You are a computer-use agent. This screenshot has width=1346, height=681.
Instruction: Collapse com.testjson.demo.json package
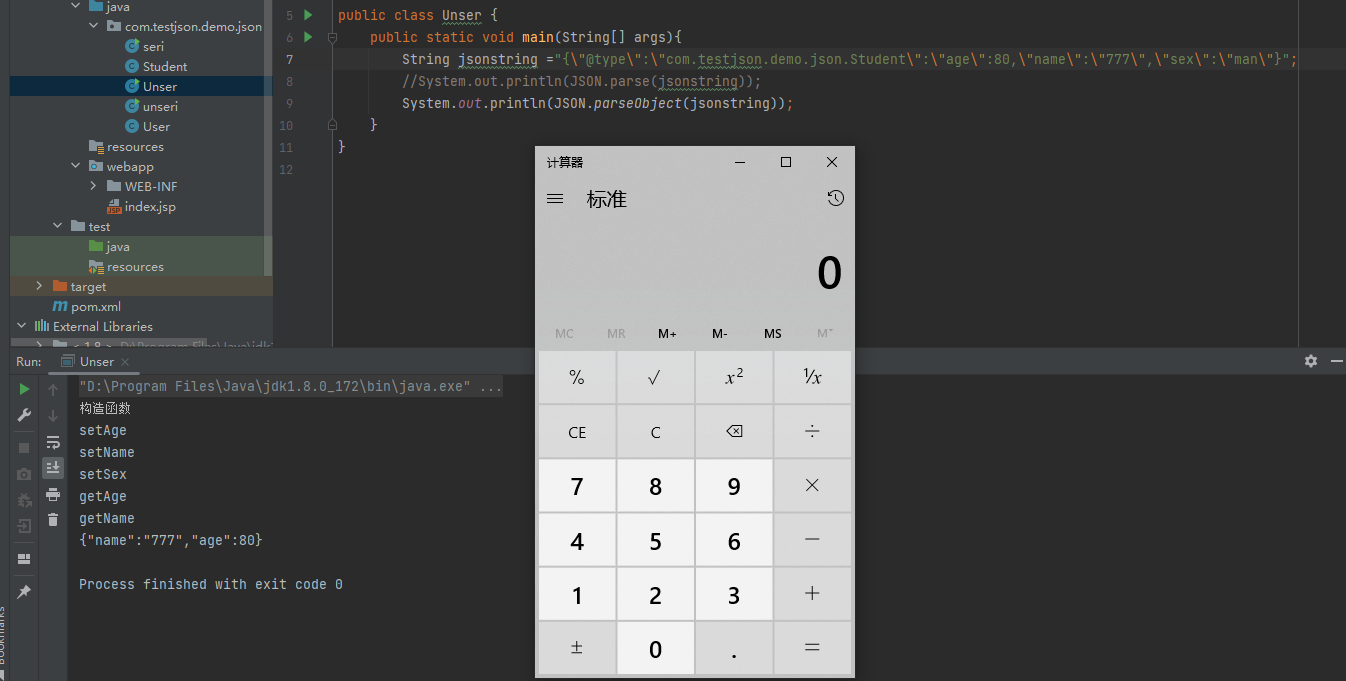point(93,26)
